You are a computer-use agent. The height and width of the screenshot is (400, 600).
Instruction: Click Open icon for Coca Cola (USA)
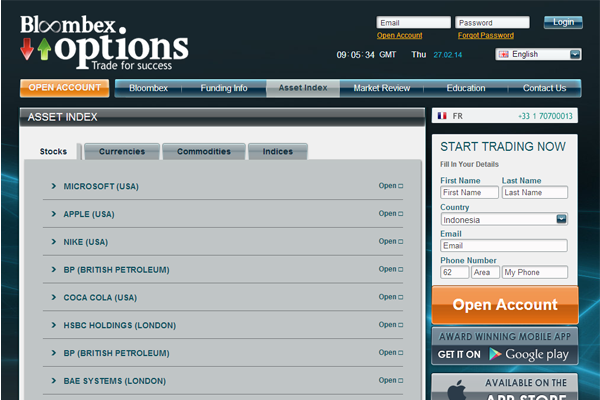coord(401,297)
